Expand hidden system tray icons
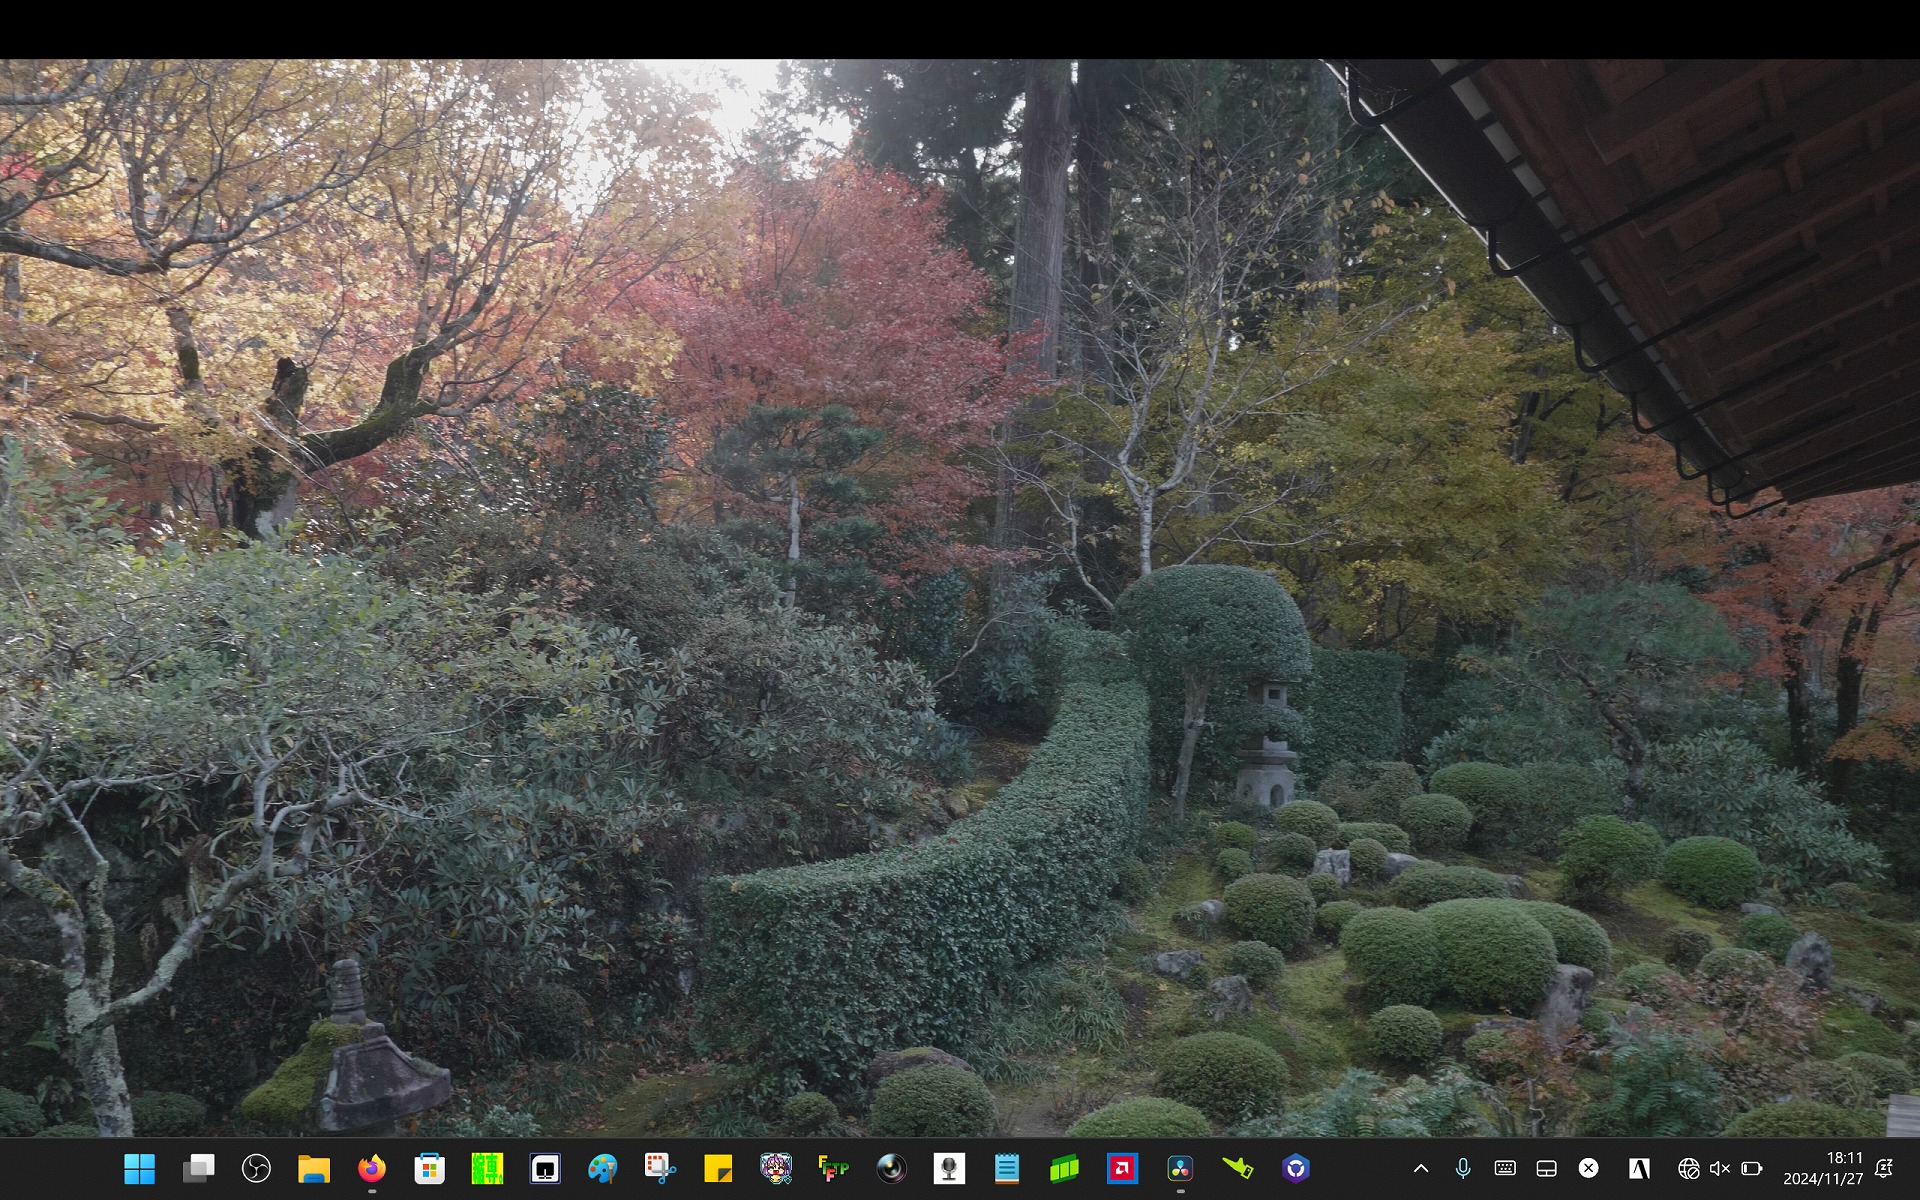 coord(1420,1168)
